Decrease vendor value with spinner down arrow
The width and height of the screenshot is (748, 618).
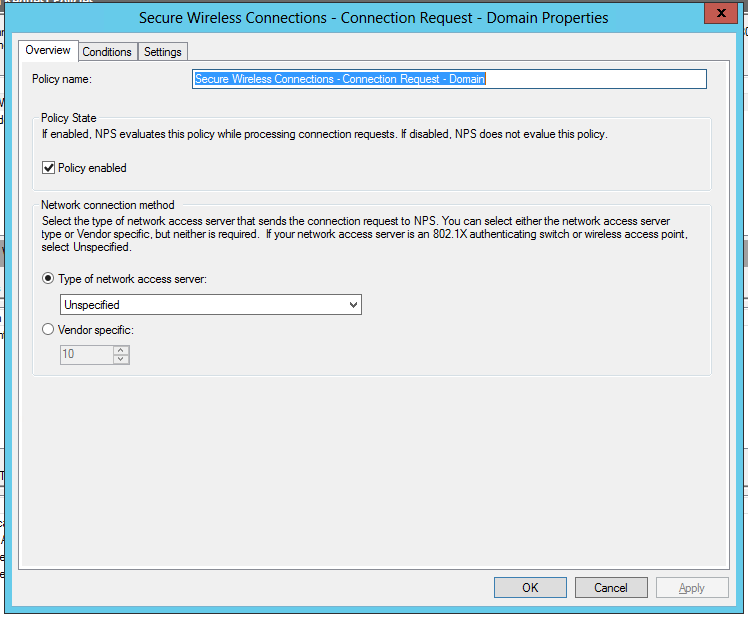click(x=121, y=359)
